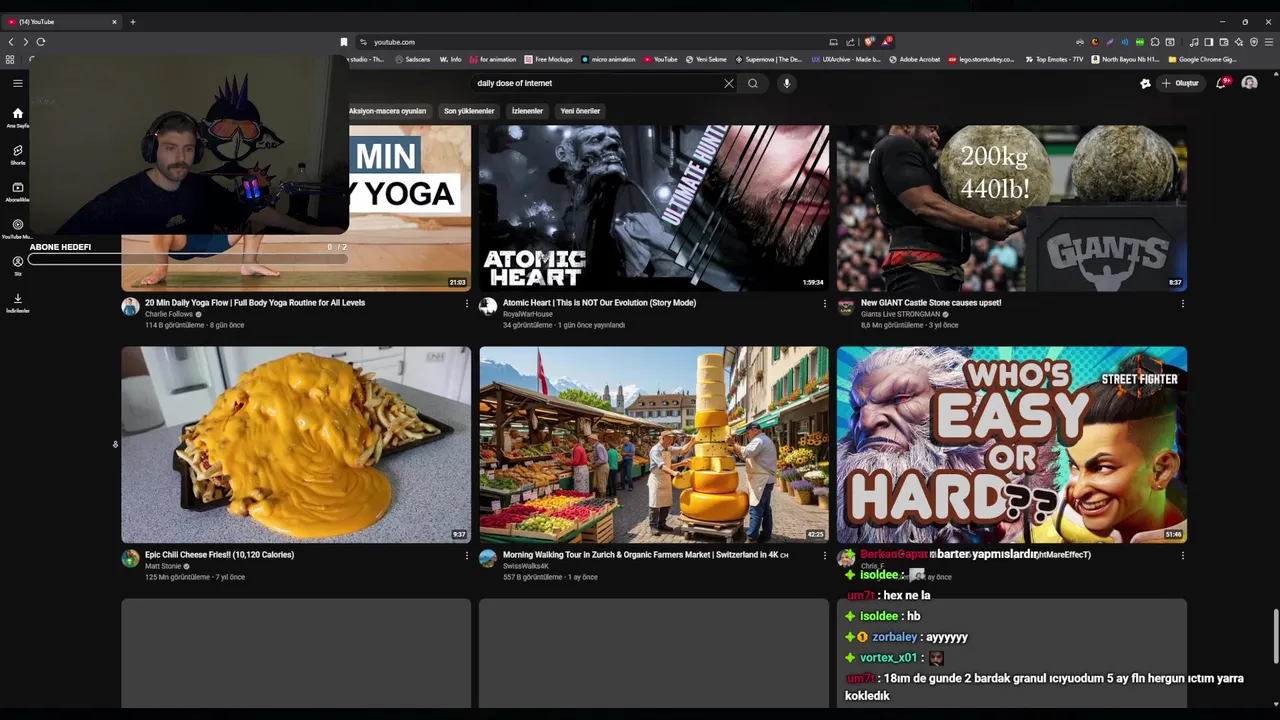Switch to the YouTube browser tab
Viewport: 1280px width, 720px height.
tap(60, 22)
